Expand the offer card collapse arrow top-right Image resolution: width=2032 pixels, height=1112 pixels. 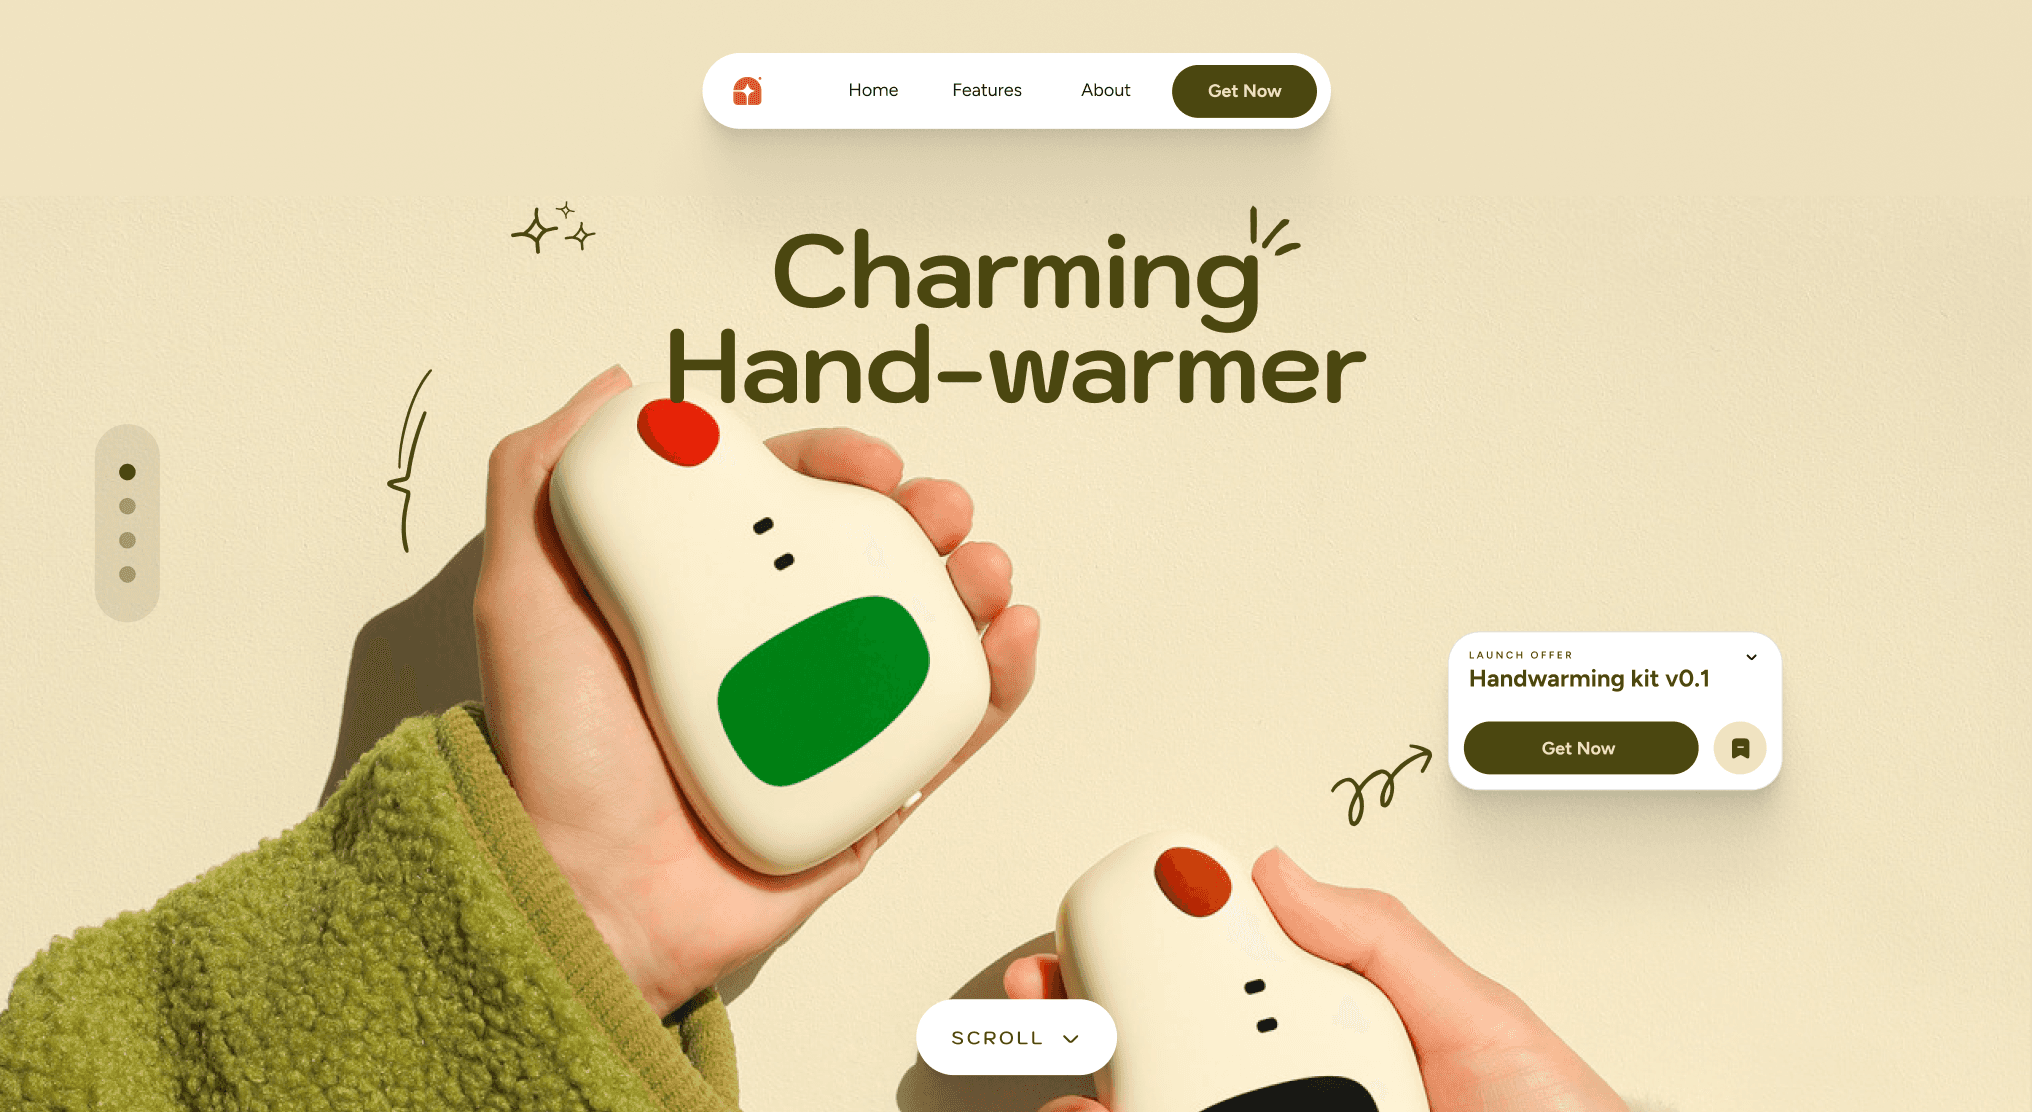click(1750, 657)
